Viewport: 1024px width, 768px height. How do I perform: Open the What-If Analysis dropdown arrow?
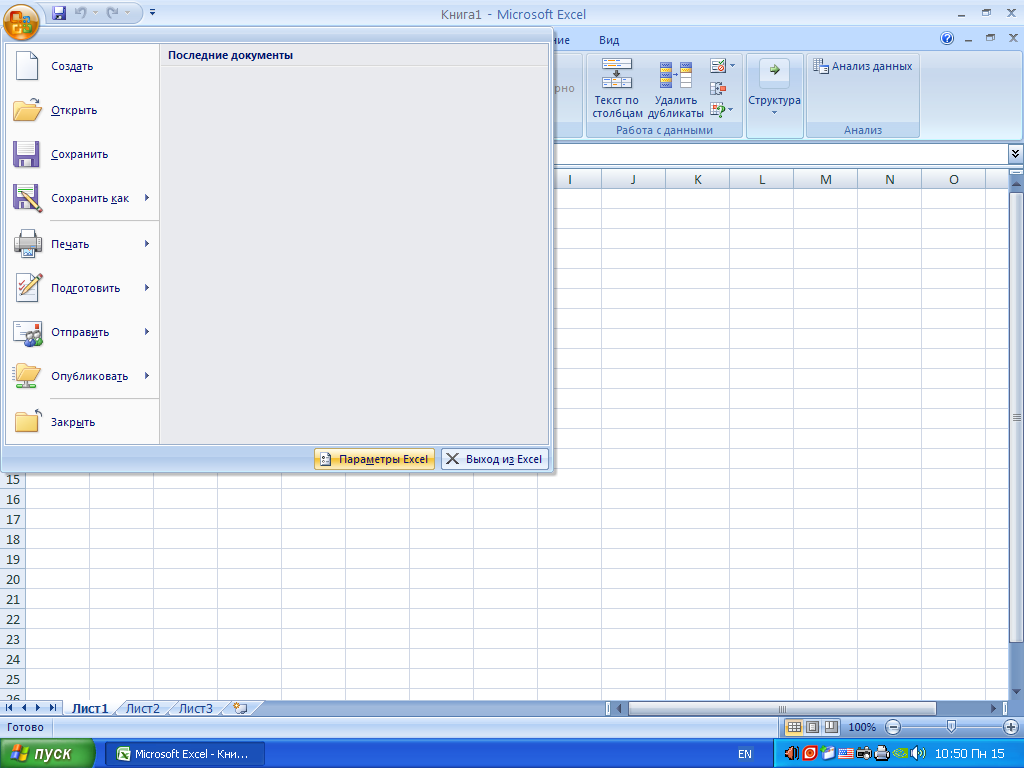coord(730,110)
